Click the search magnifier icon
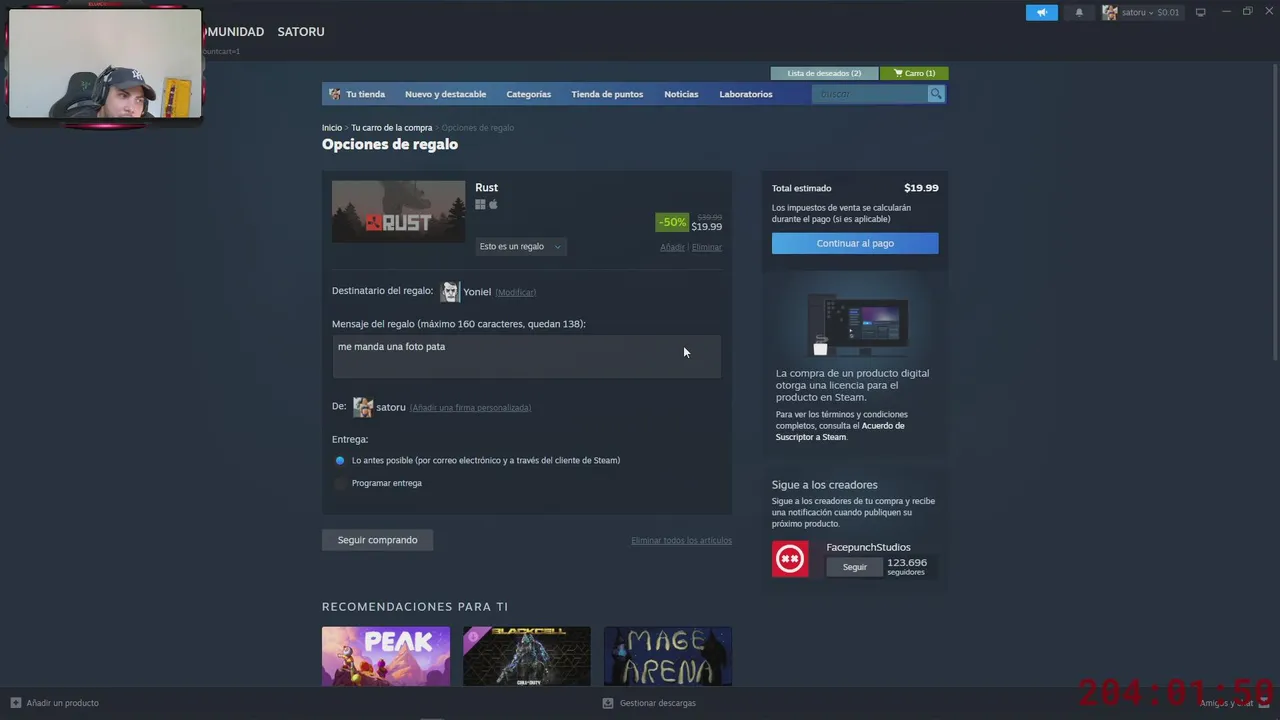 coord(936,94)
